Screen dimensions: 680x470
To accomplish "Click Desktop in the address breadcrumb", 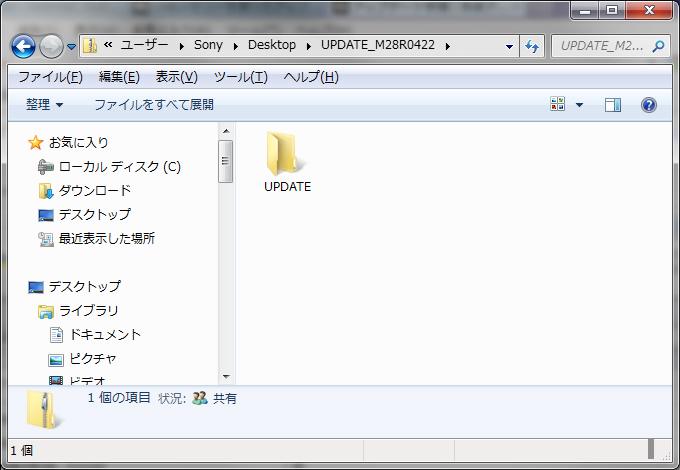I will tap(272, 46).
